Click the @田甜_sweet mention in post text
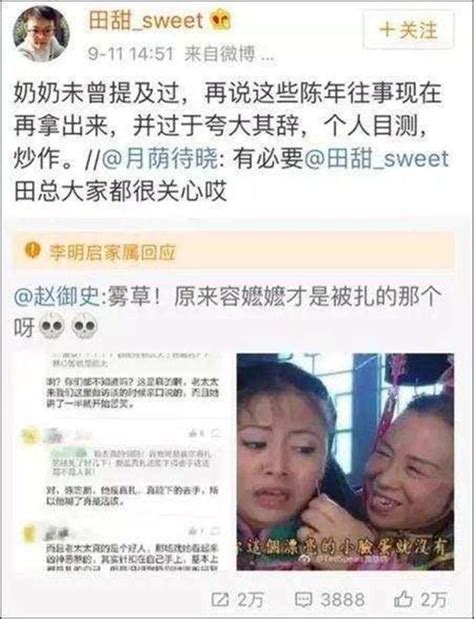 coord(375,159)
